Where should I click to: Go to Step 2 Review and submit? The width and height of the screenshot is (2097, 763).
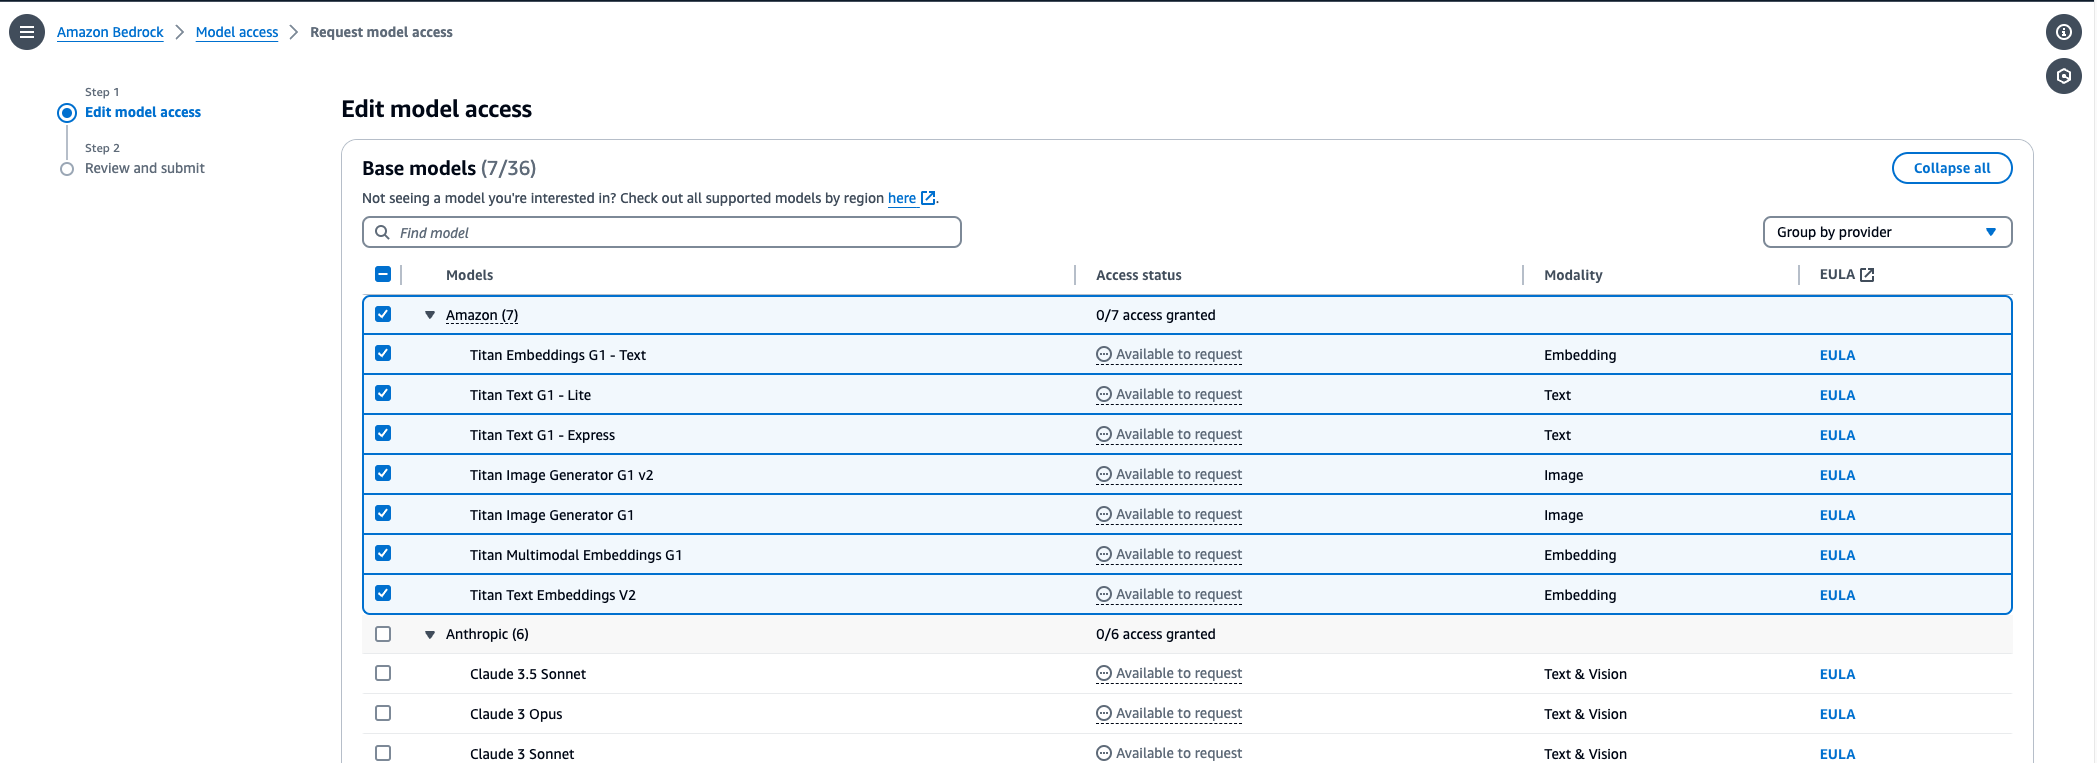pos(145,168)
